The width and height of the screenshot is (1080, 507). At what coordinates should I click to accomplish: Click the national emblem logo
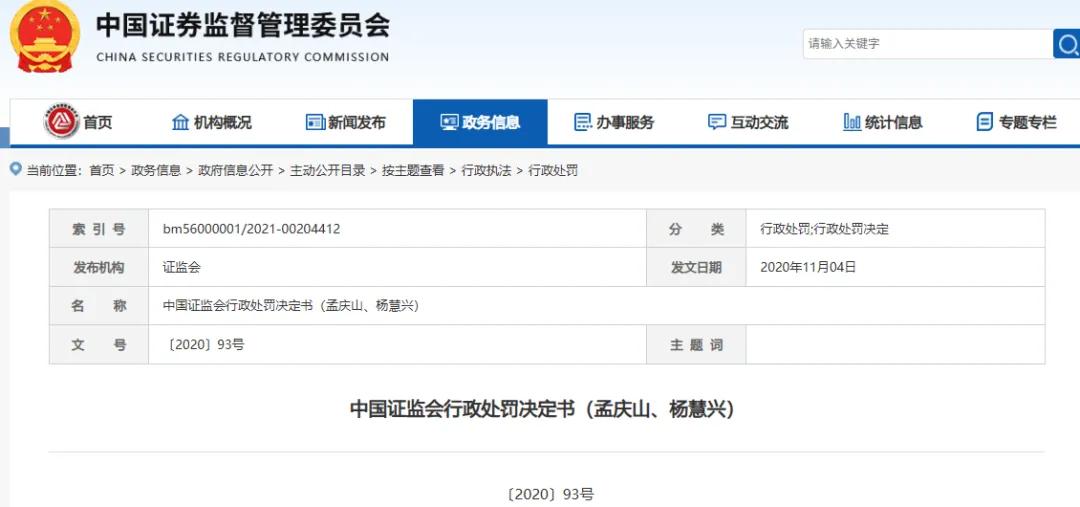45,36
